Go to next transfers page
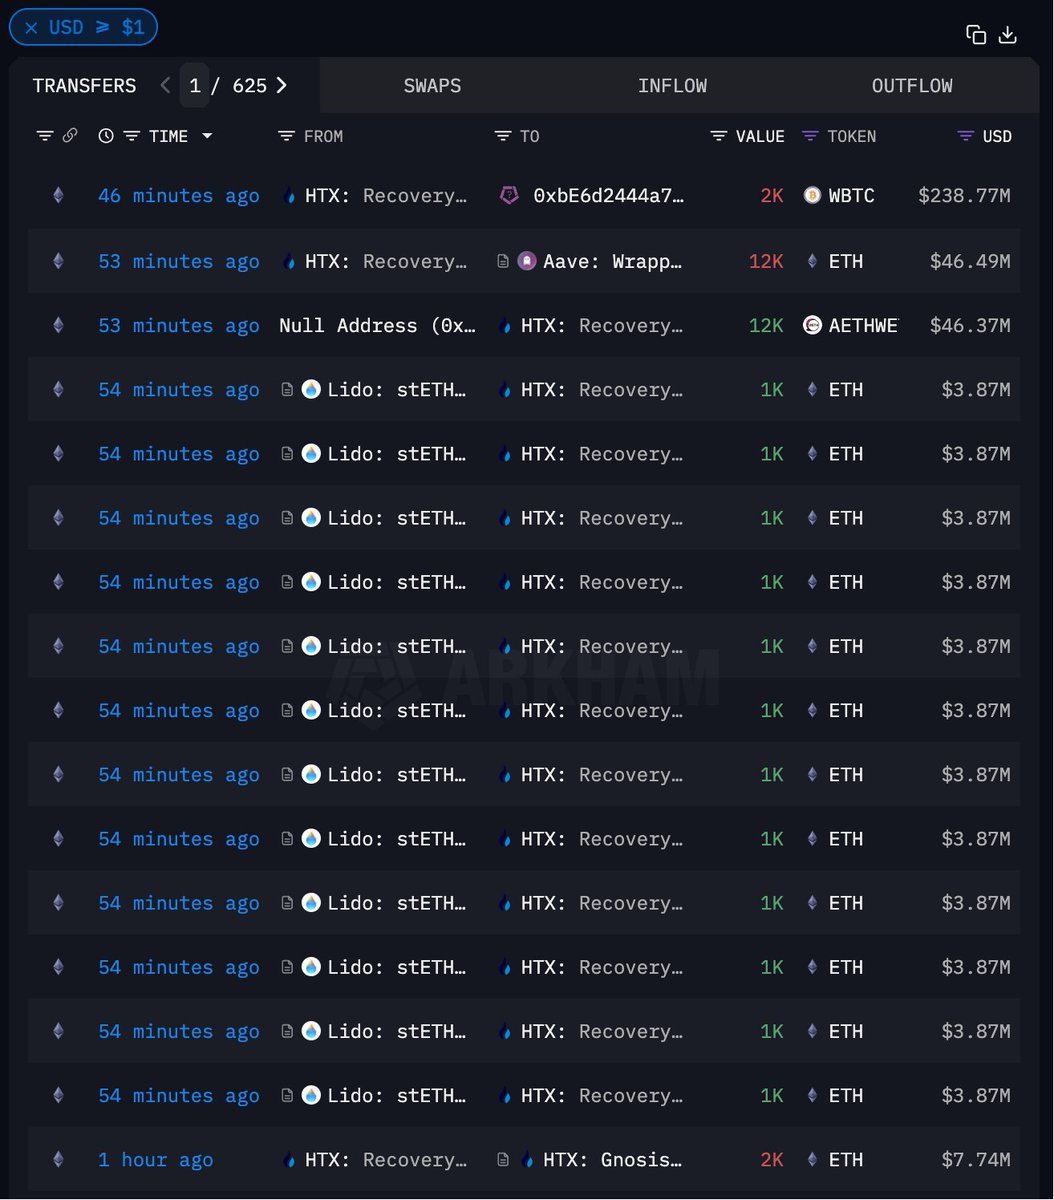Viewport: 1054px width, 1200px height. pyautogui.click(x=282, y=86)
